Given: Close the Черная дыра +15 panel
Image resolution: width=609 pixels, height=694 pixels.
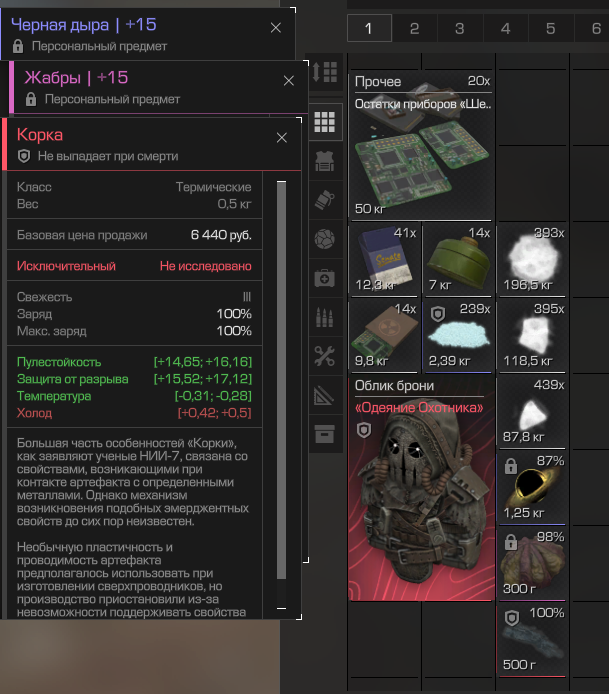Looking at the screenshot, I should tap(276, 27).
